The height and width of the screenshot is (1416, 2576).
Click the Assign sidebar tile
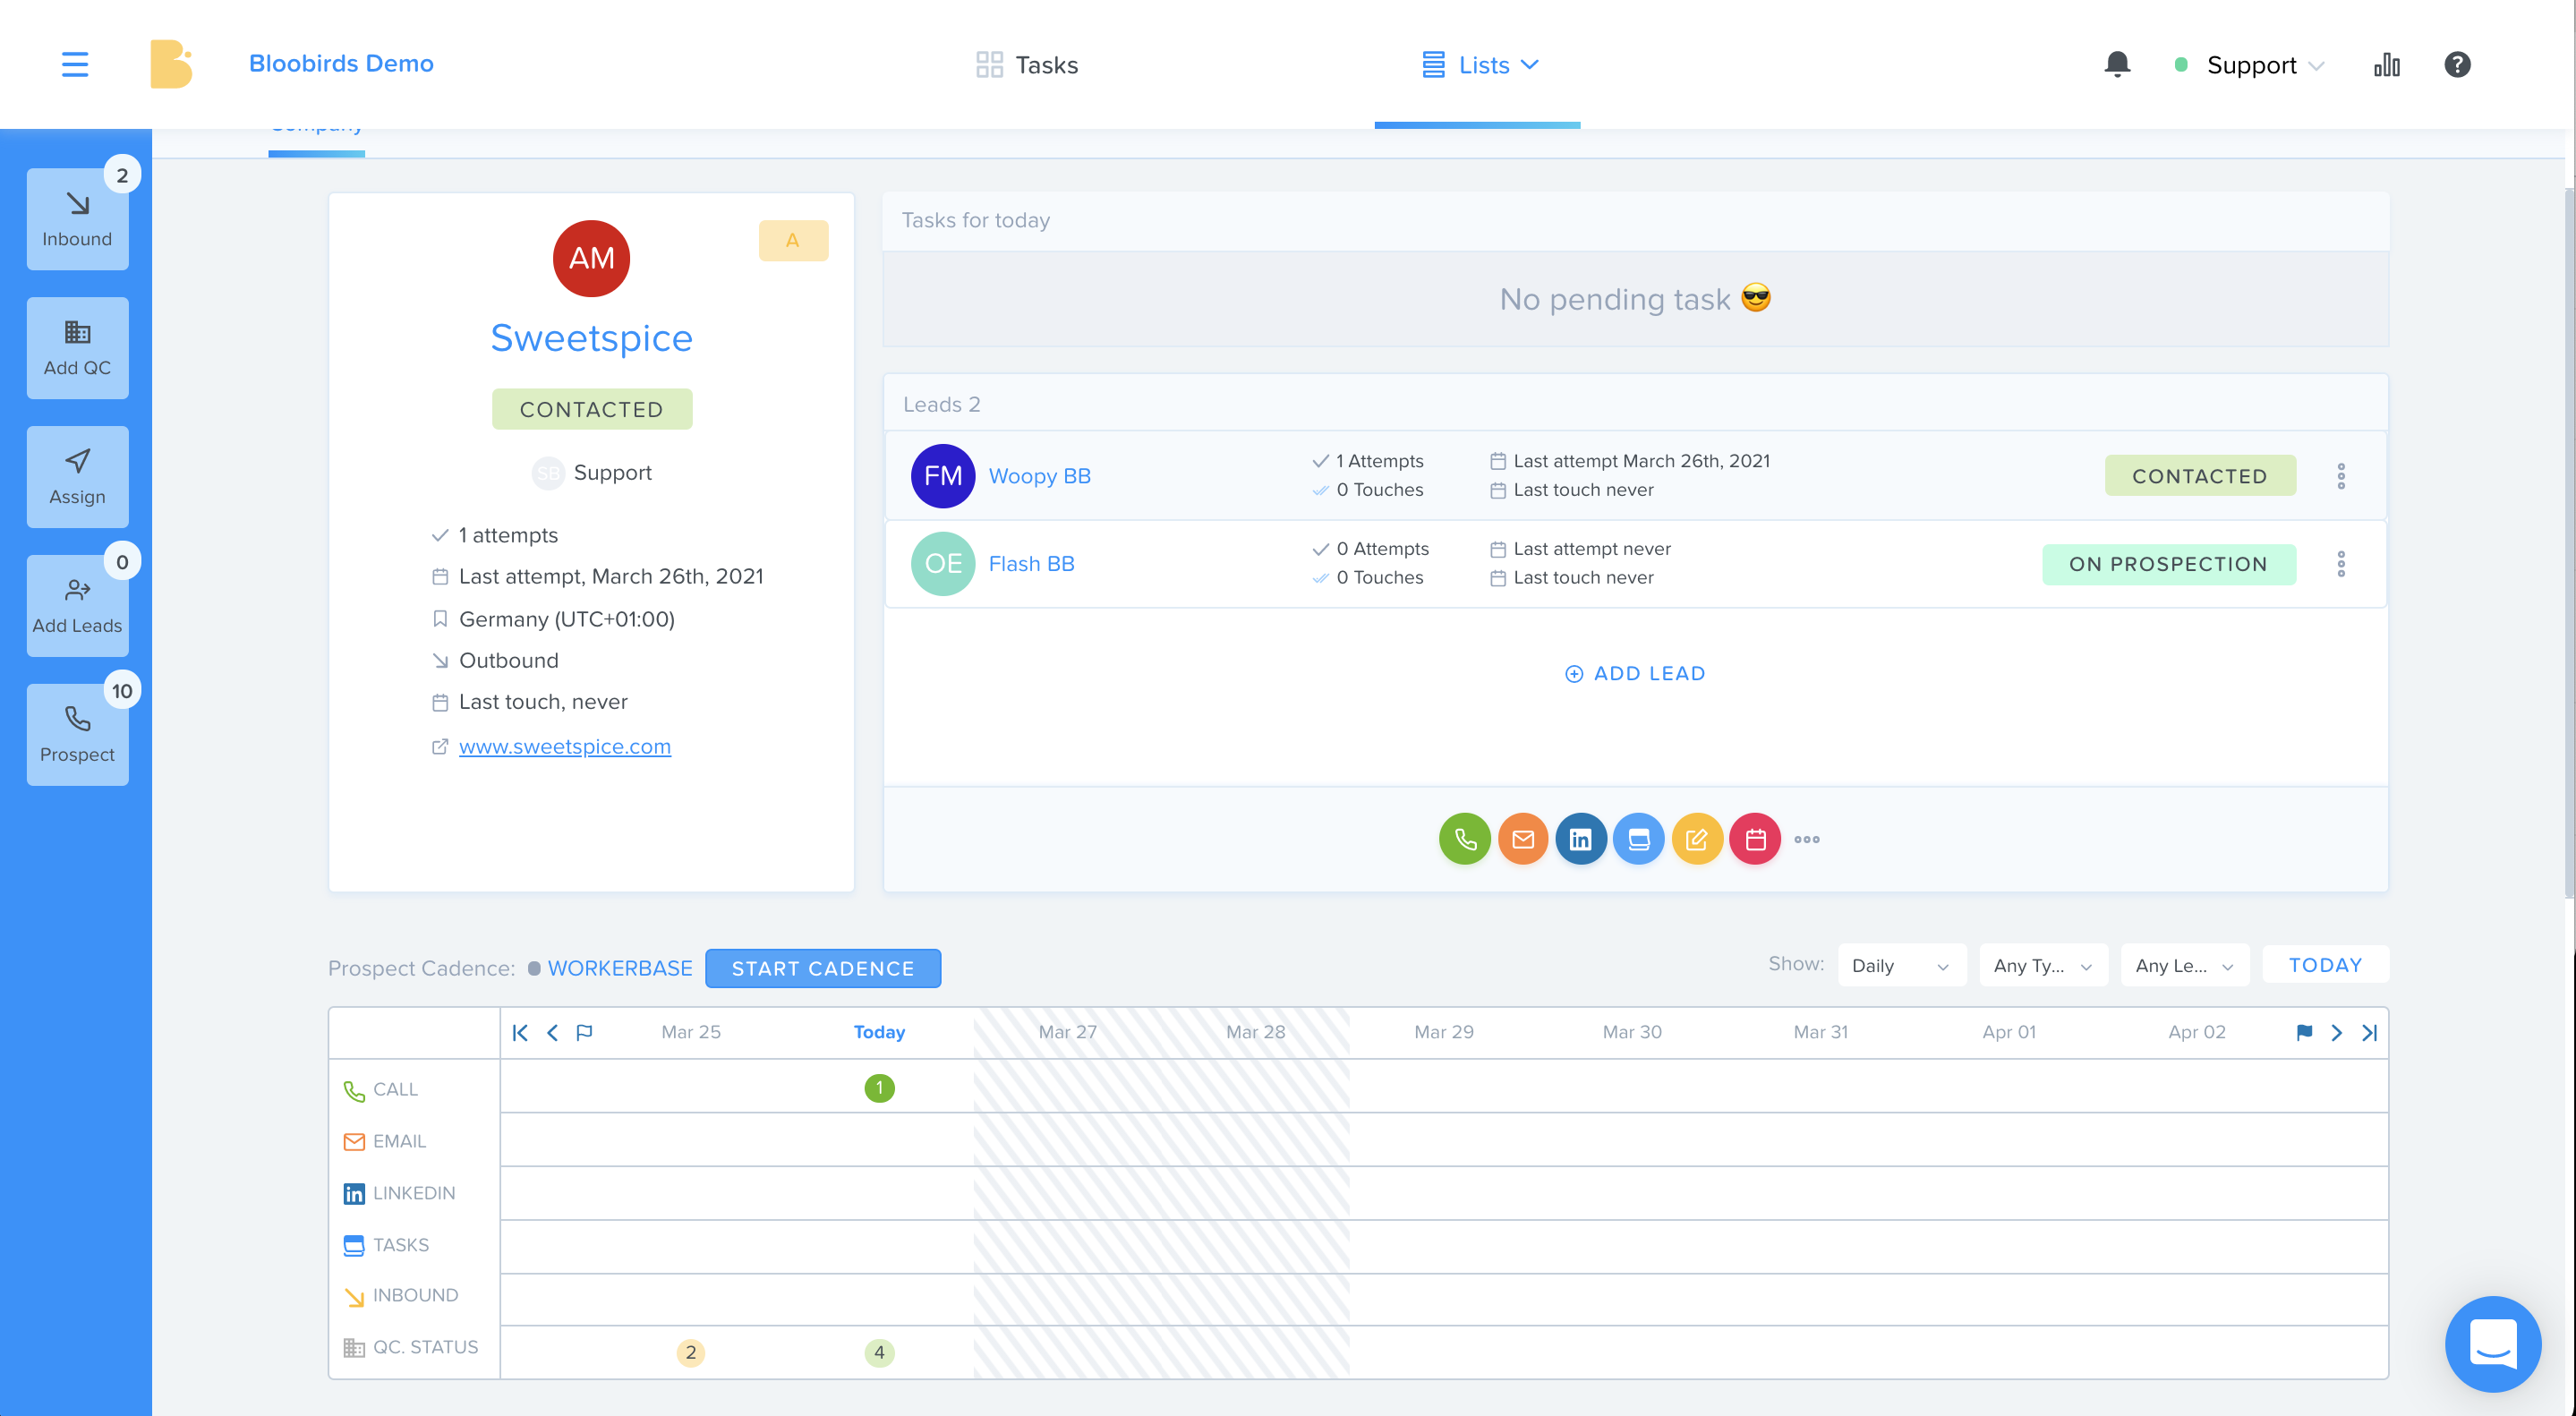(77, 477)
